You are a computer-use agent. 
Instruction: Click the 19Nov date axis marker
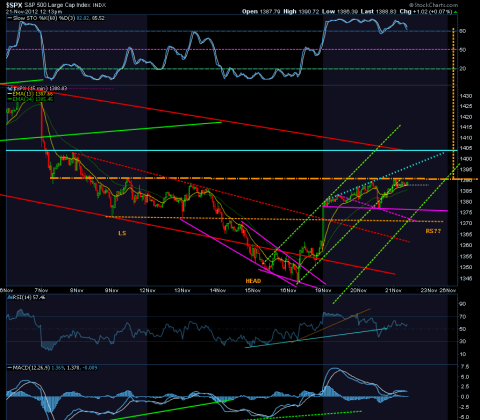click(323, 290)
